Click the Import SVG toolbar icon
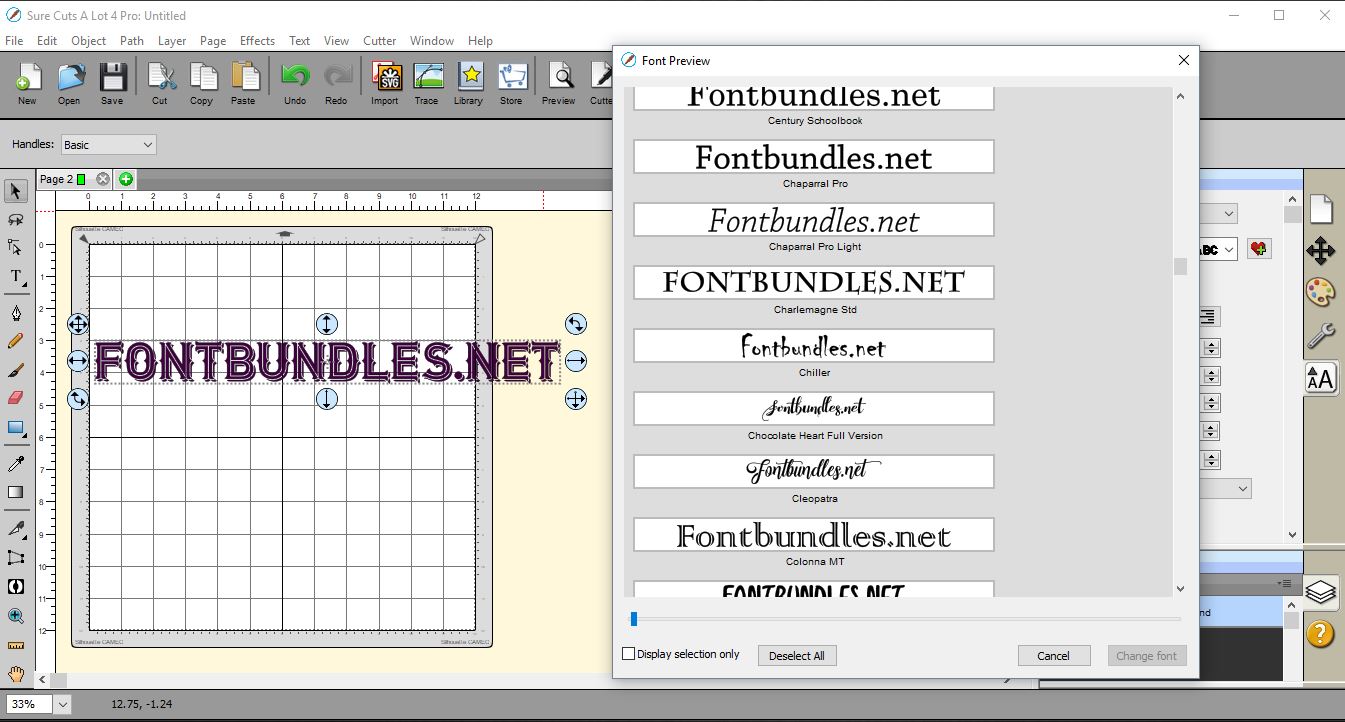The height and width of the screenshot is (722, 1345). [x=385, y=83]
